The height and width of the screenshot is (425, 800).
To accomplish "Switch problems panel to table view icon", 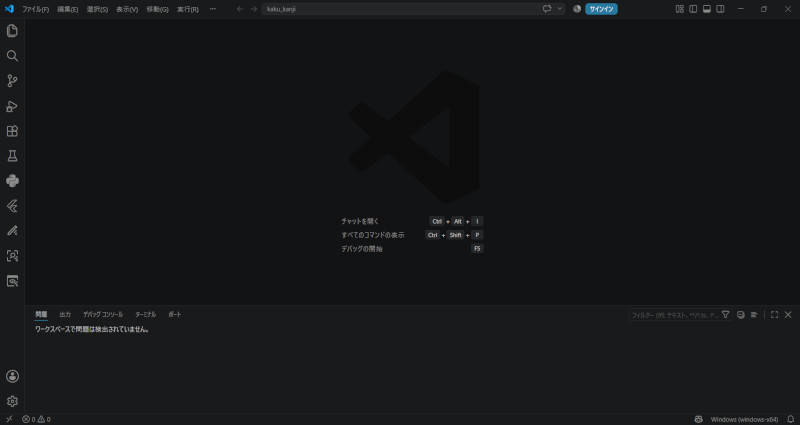I will pos(754,315).
